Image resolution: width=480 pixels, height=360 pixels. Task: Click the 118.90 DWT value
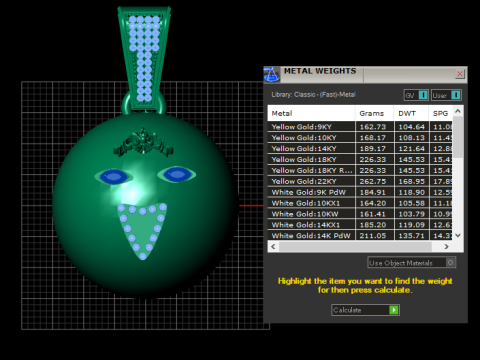coord(412,192)
